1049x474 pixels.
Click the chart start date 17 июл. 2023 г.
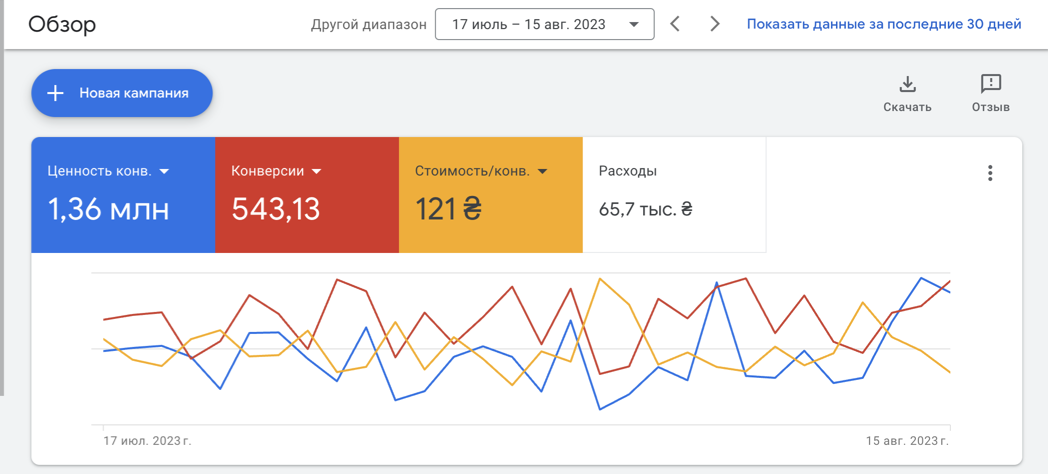point(147,442)
